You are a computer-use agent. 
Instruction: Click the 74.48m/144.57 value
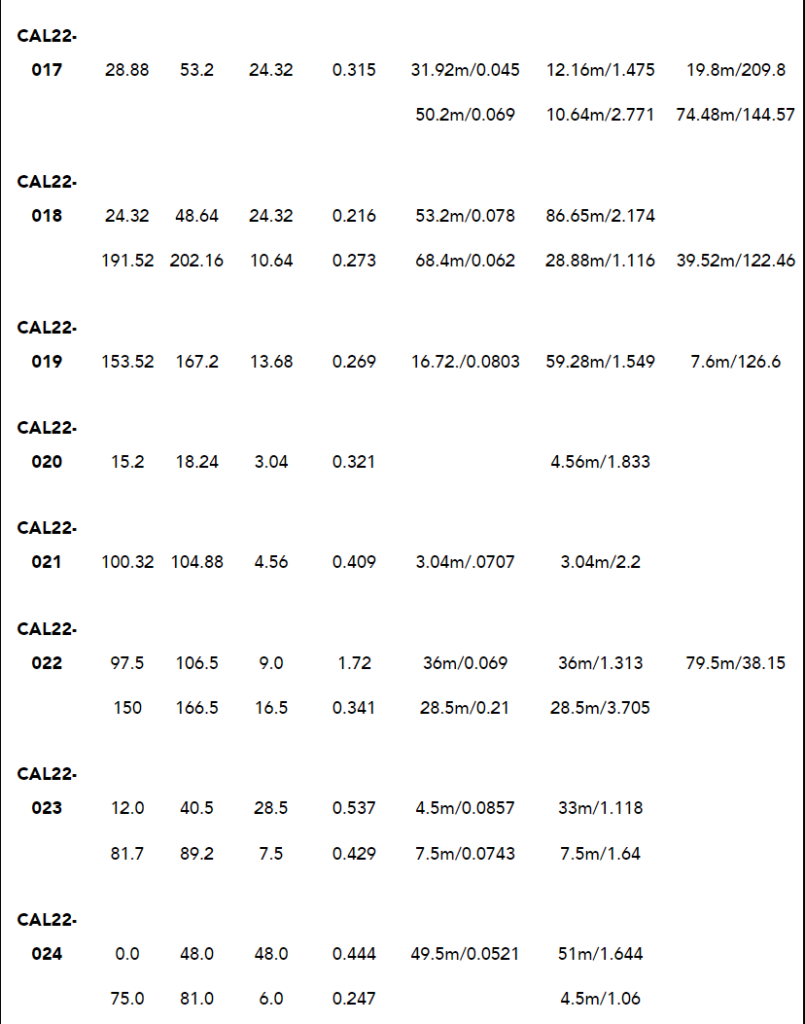[736, 115]
